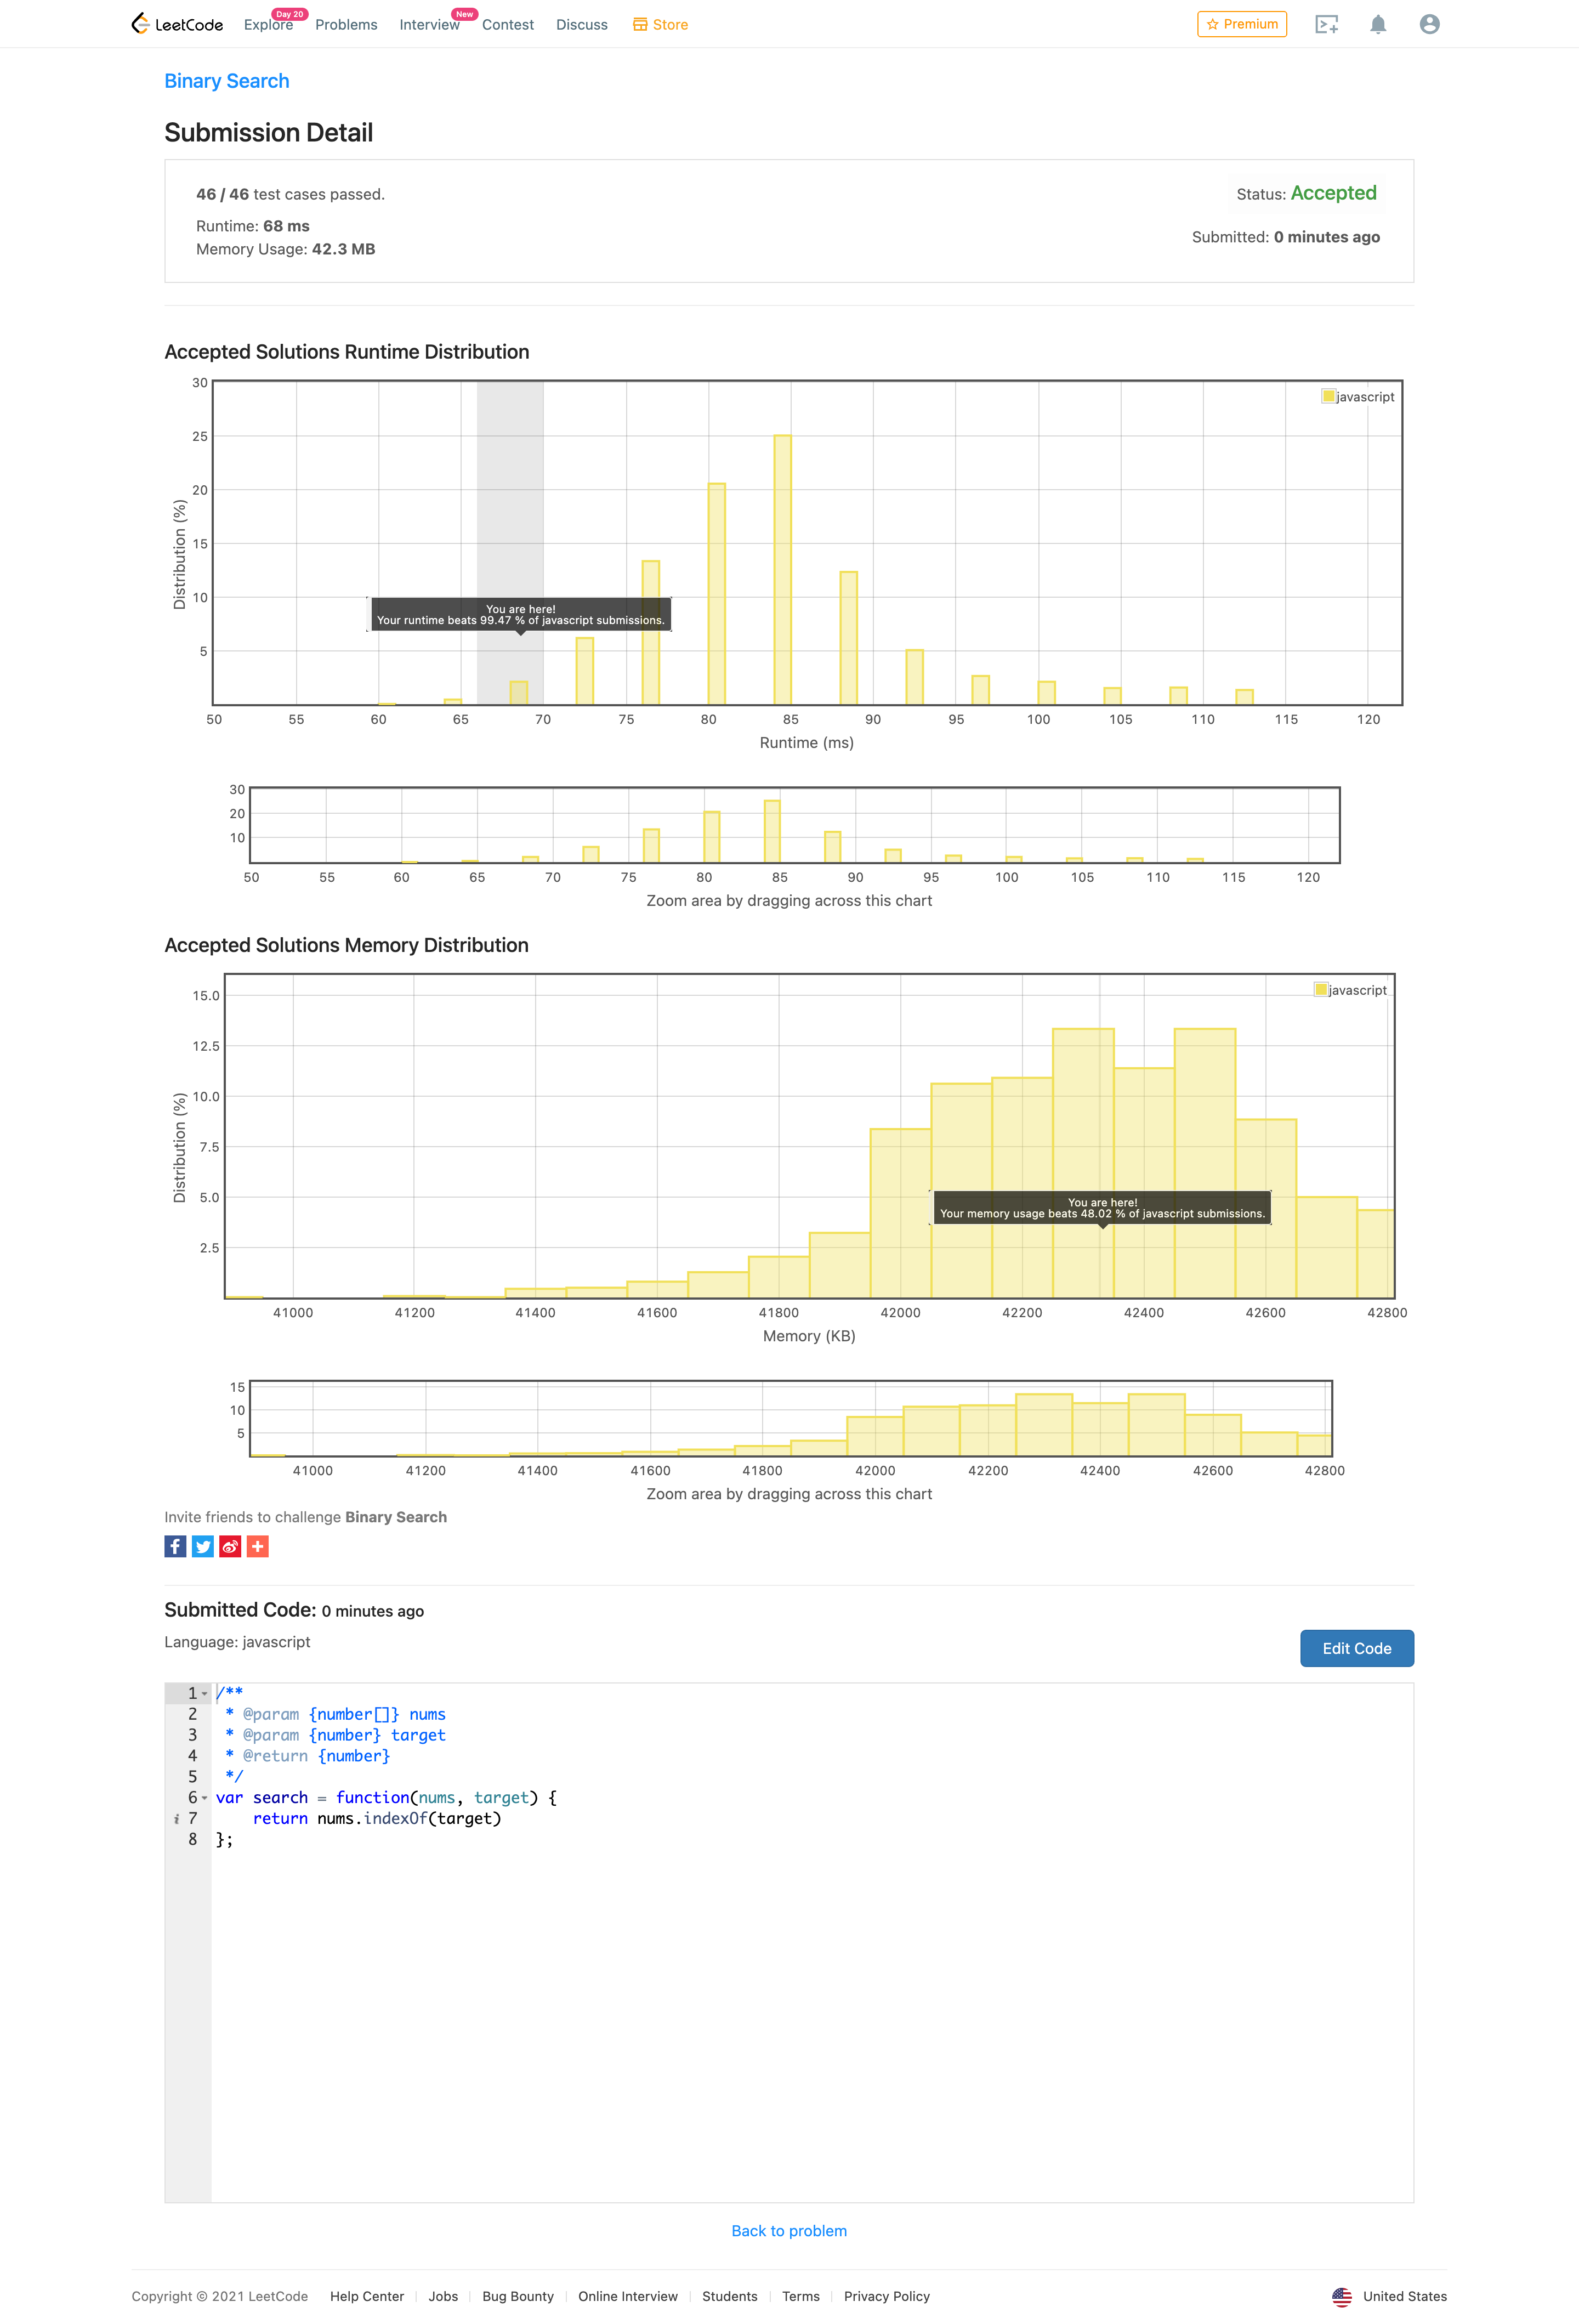Screen dimensions: 1579x2324
Task: Share via Weibo icon
Action: click(230, 1546)
